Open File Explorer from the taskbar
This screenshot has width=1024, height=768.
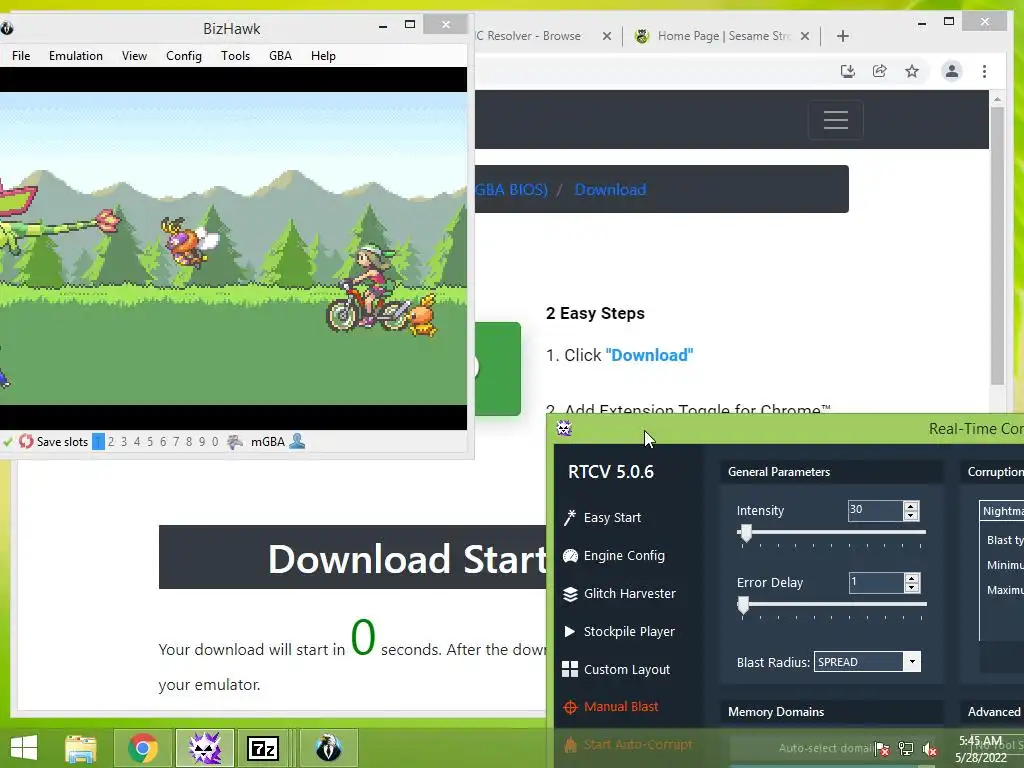(81, 748)
